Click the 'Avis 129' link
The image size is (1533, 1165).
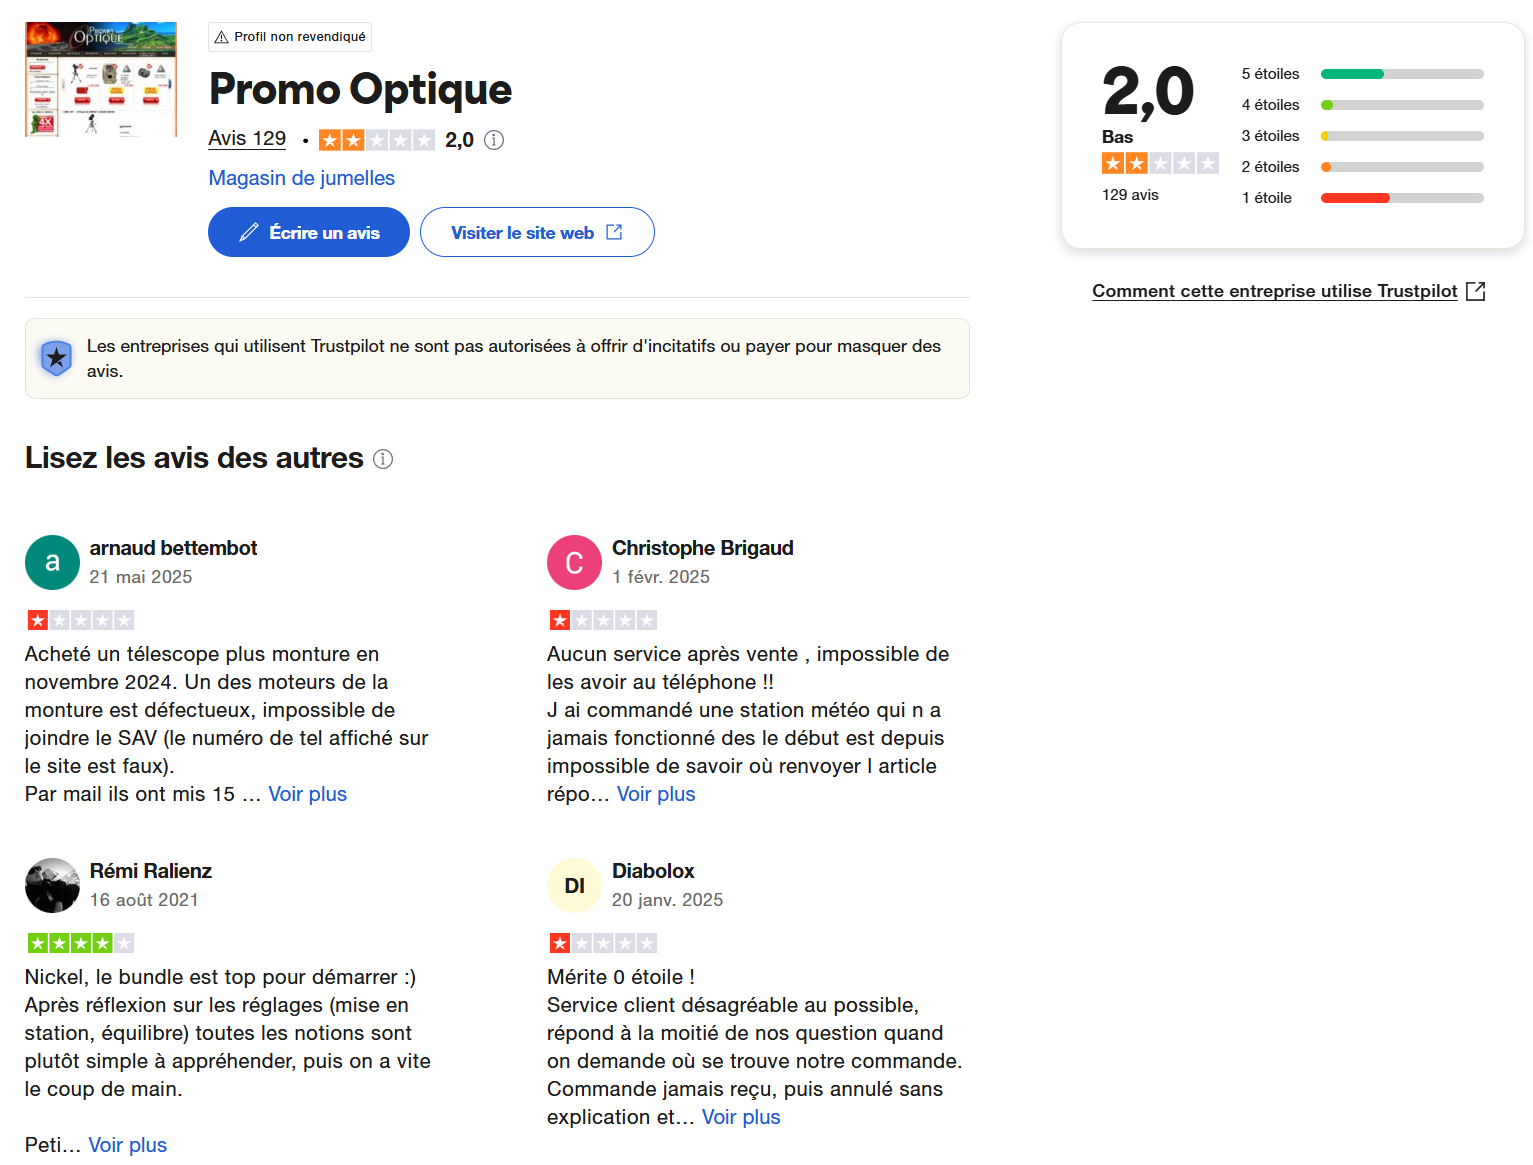tap(247, 139)
